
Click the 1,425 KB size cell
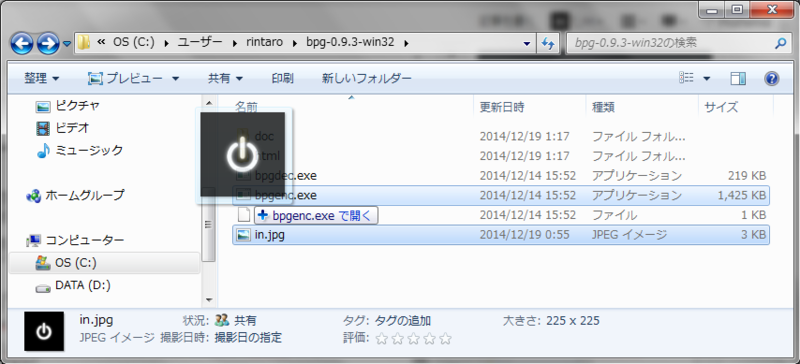741,195
